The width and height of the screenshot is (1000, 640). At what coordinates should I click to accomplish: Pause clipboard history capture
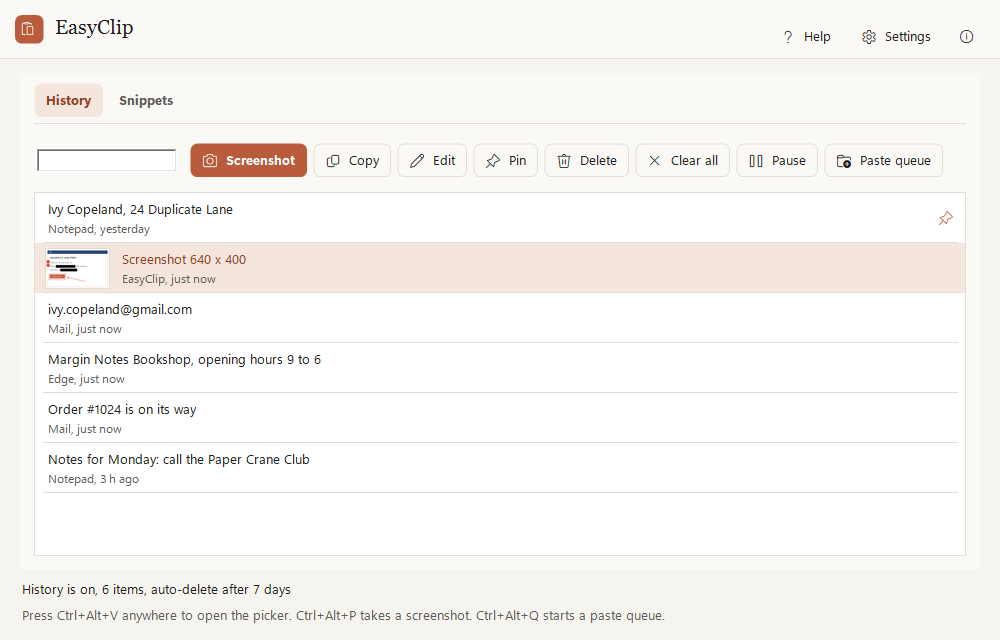(x=777, y=160)
